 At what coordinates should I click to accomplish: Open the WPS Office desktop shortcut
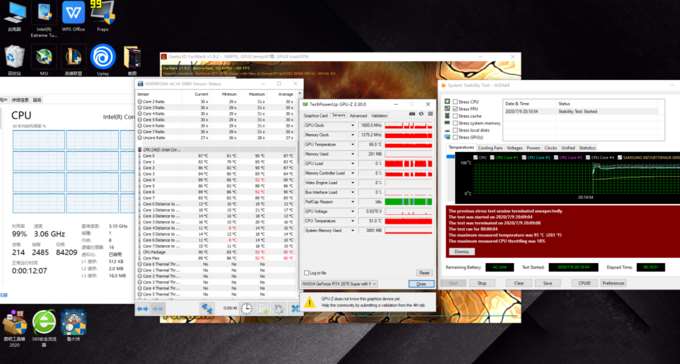click(x=73, y=16)
